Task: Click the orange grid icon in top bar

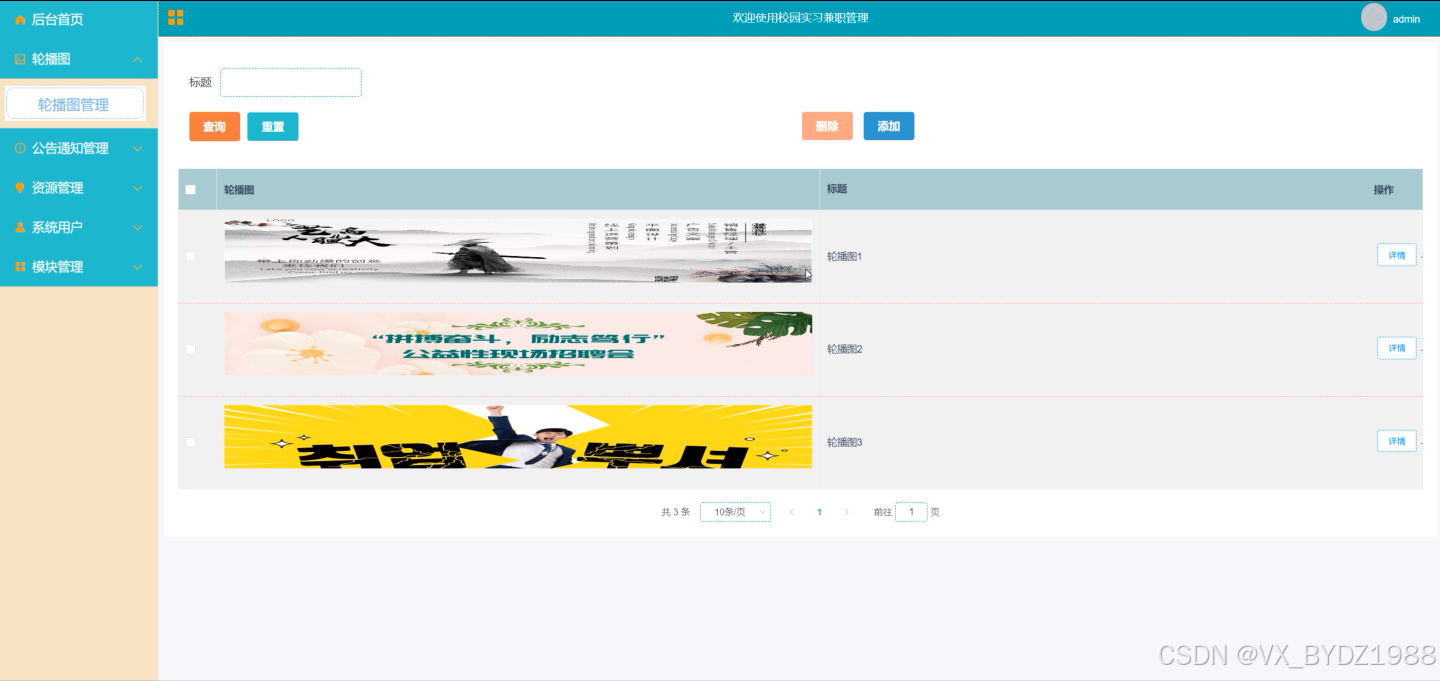Action: click(175, 17)
